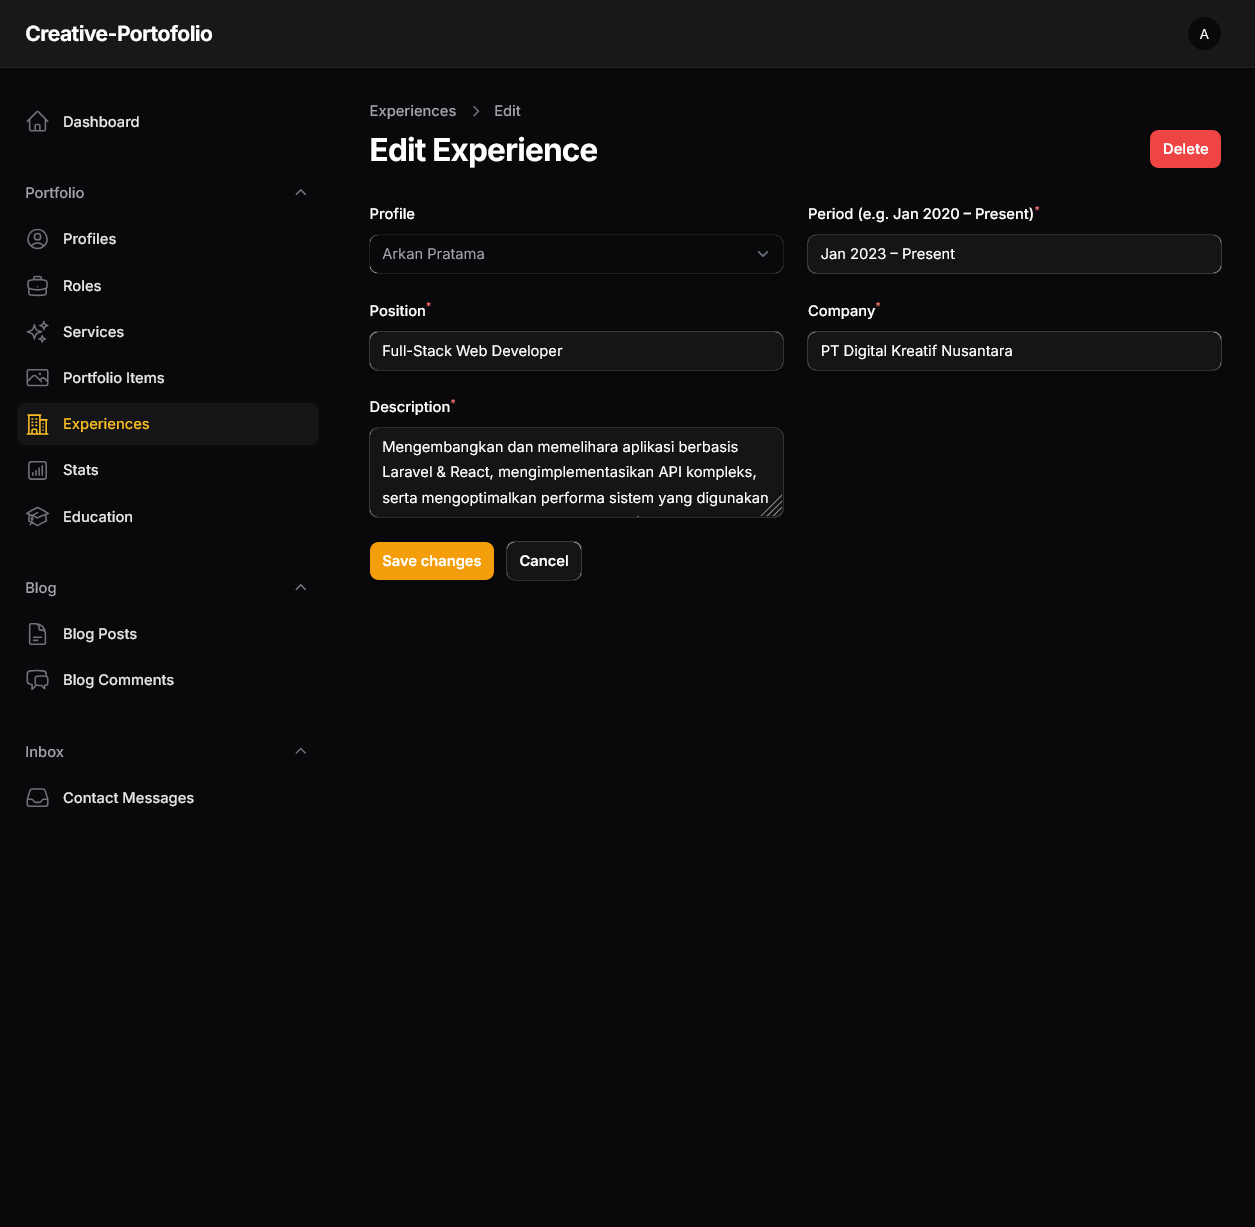Click the Save changes button
This screenshot has height=1227, width=1255.
431,561
